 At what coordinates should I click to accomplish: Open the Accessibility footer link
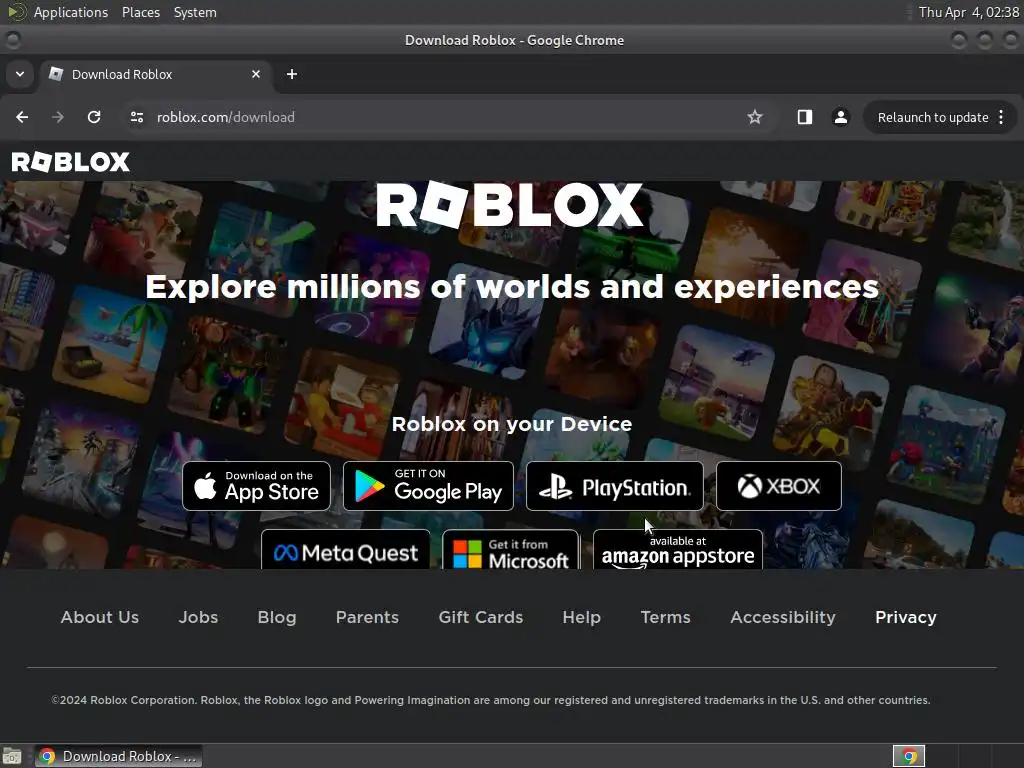(783, 617)
